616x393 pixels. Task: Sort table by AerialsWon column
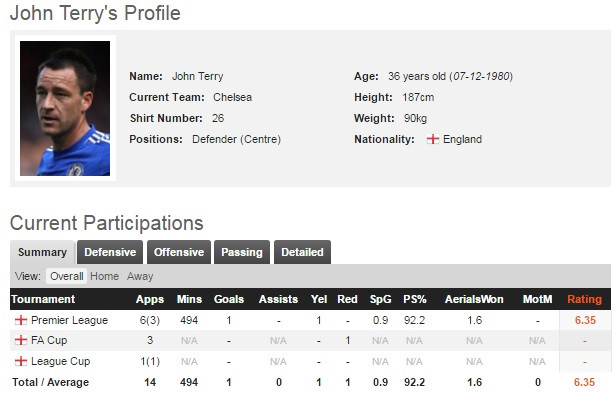tap(474, 299)
